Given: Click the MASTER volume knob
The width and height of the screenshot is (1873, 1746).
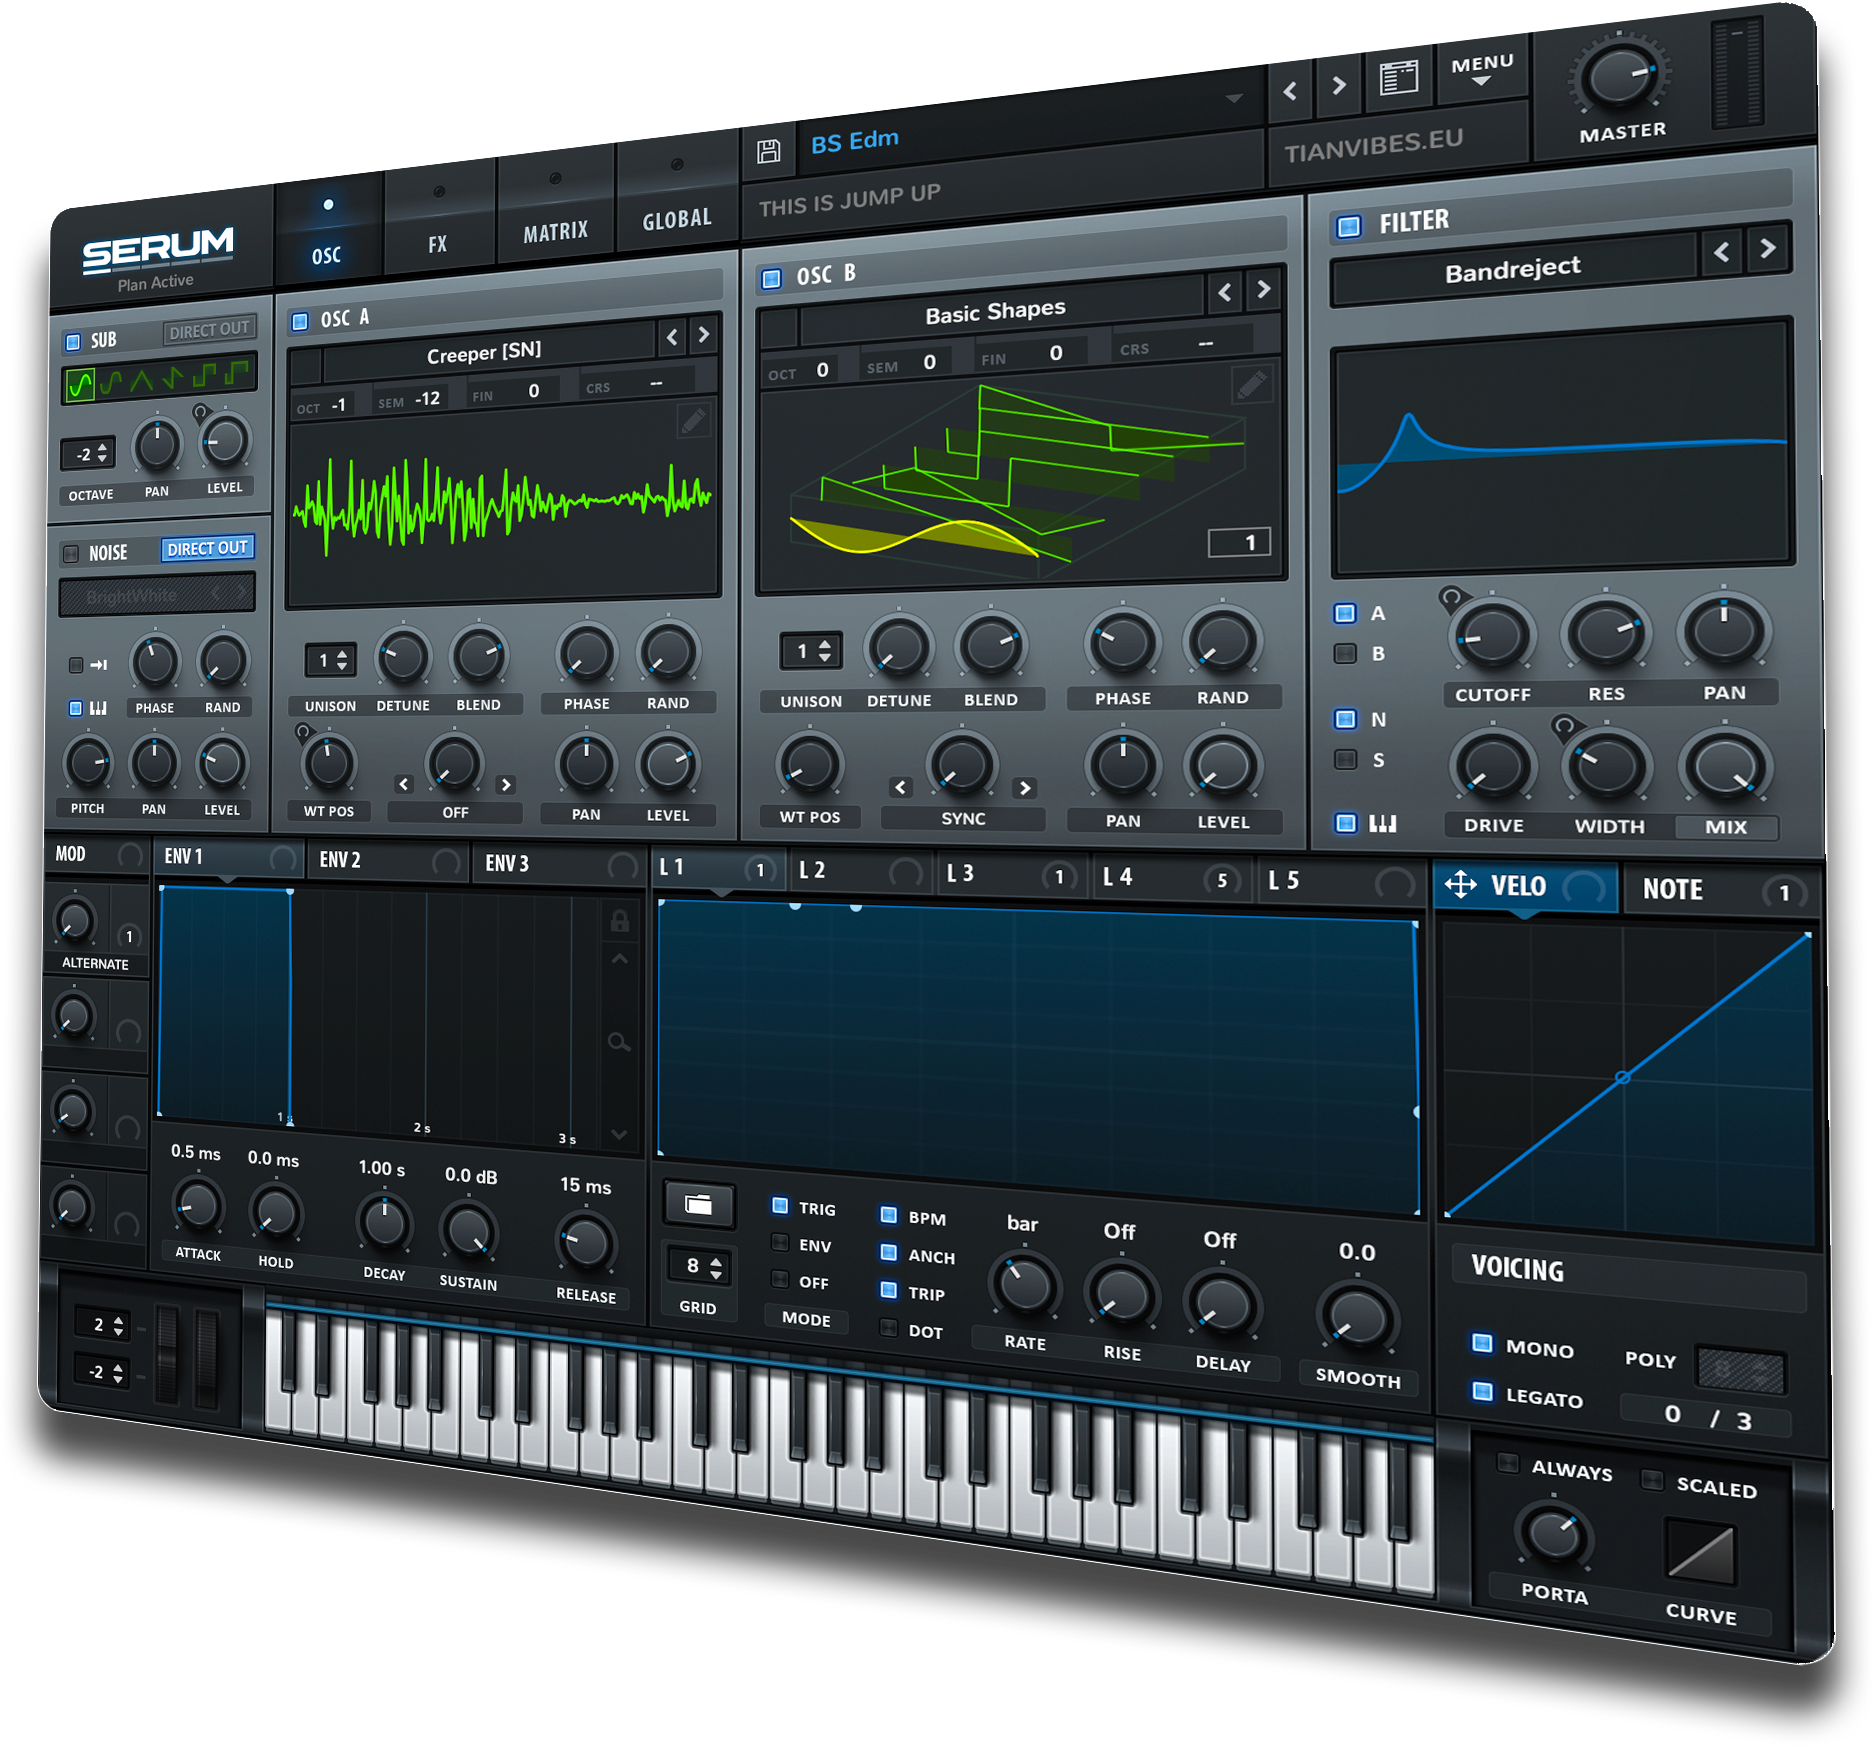Looking at the screenshot, I should click(x=1619, y=78).
